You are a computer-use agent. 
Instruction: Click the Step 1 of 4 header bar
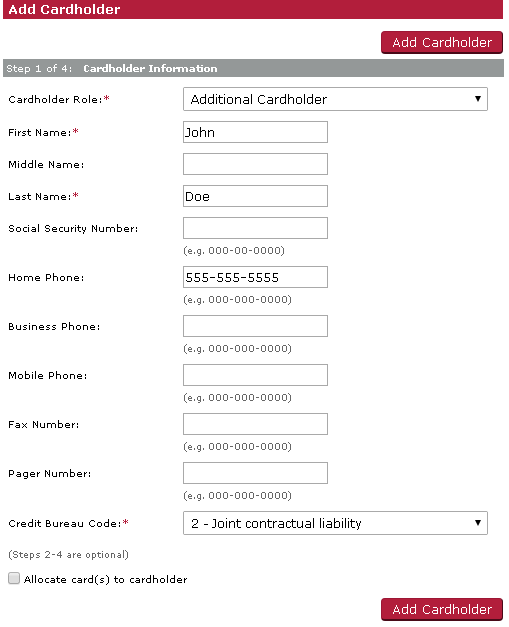pos(253,68)
